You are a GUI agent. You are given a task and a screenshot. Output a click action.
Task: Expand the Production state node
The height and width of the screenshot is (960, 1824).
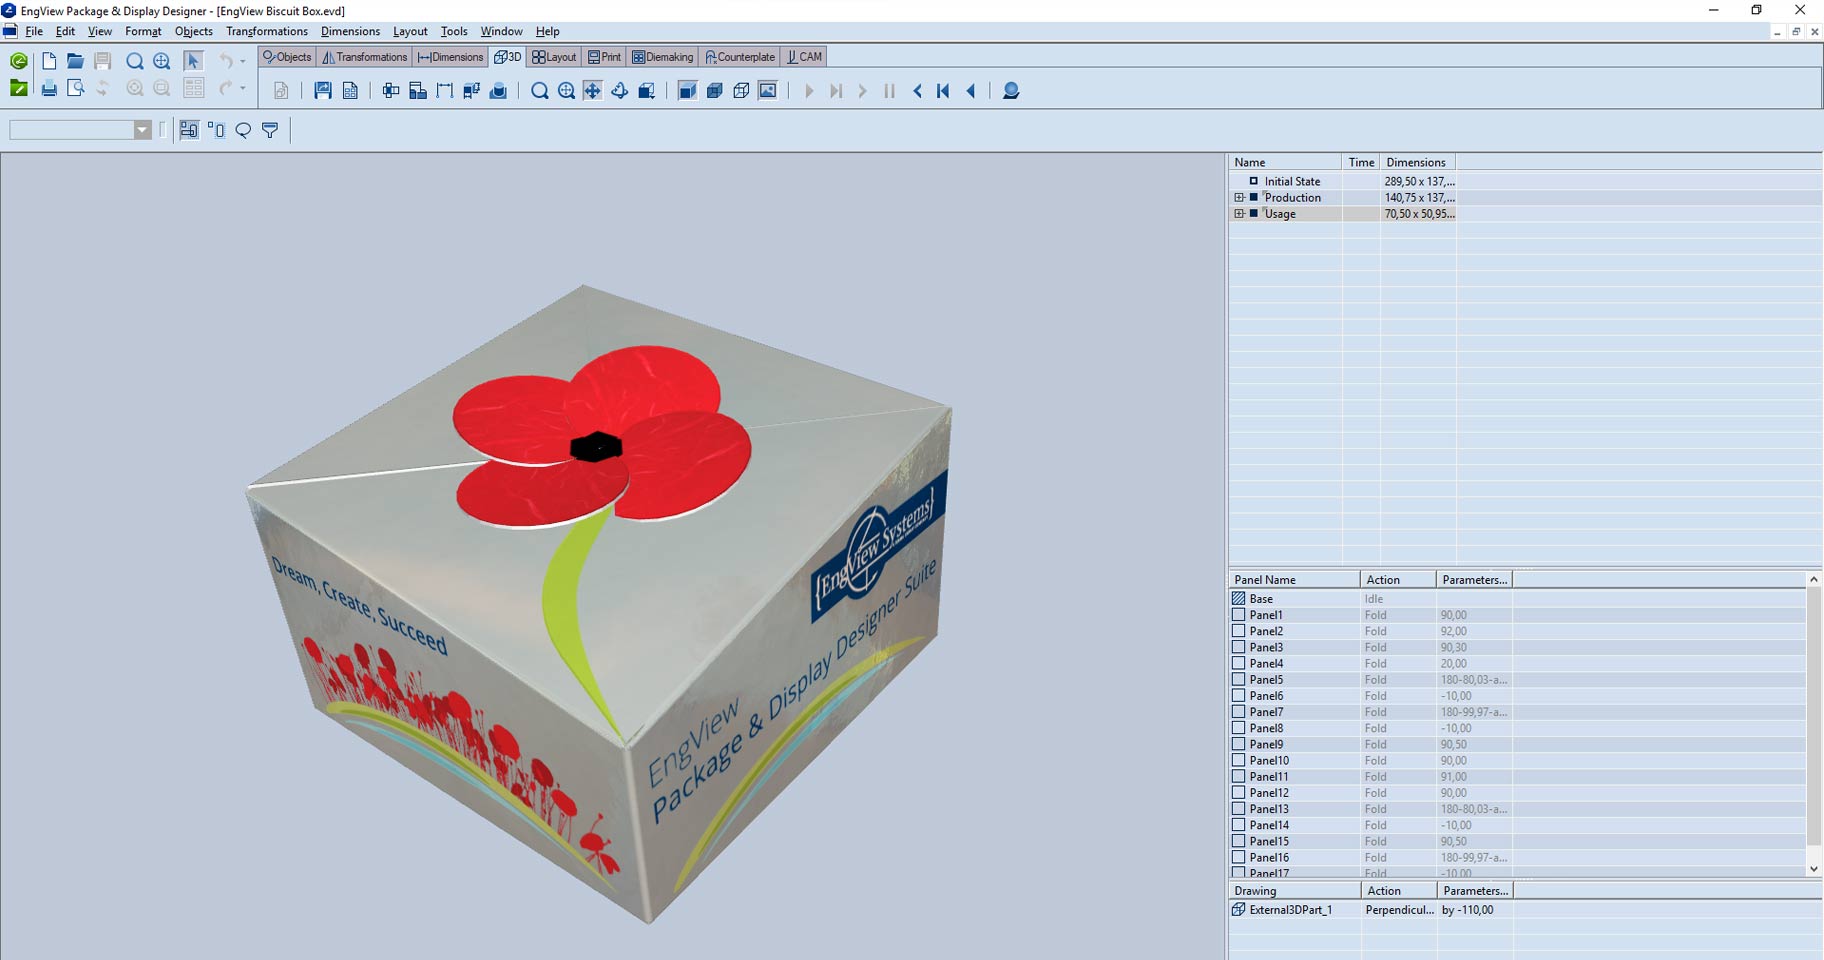point(1239,197)
